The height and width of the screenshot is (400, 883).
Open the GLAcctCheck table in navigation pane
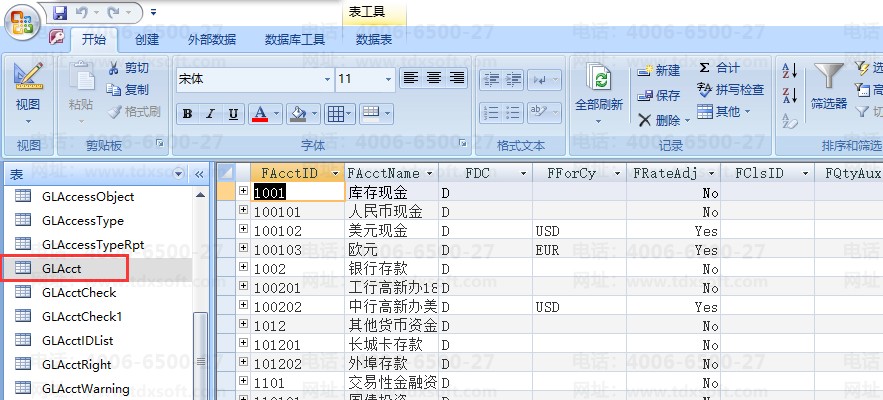(79, 293)
